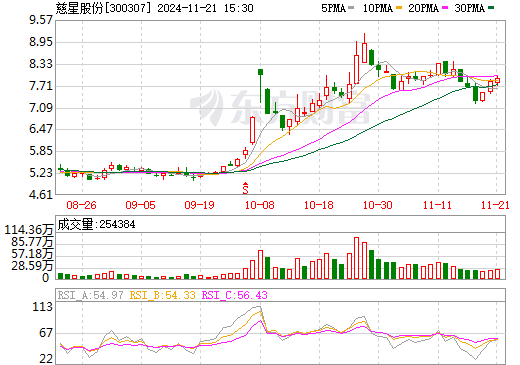The height and width of the screenshot is (365, 520).
Task: Click the RSI_B:54.33 indicator label
Action: pos(162,295)
